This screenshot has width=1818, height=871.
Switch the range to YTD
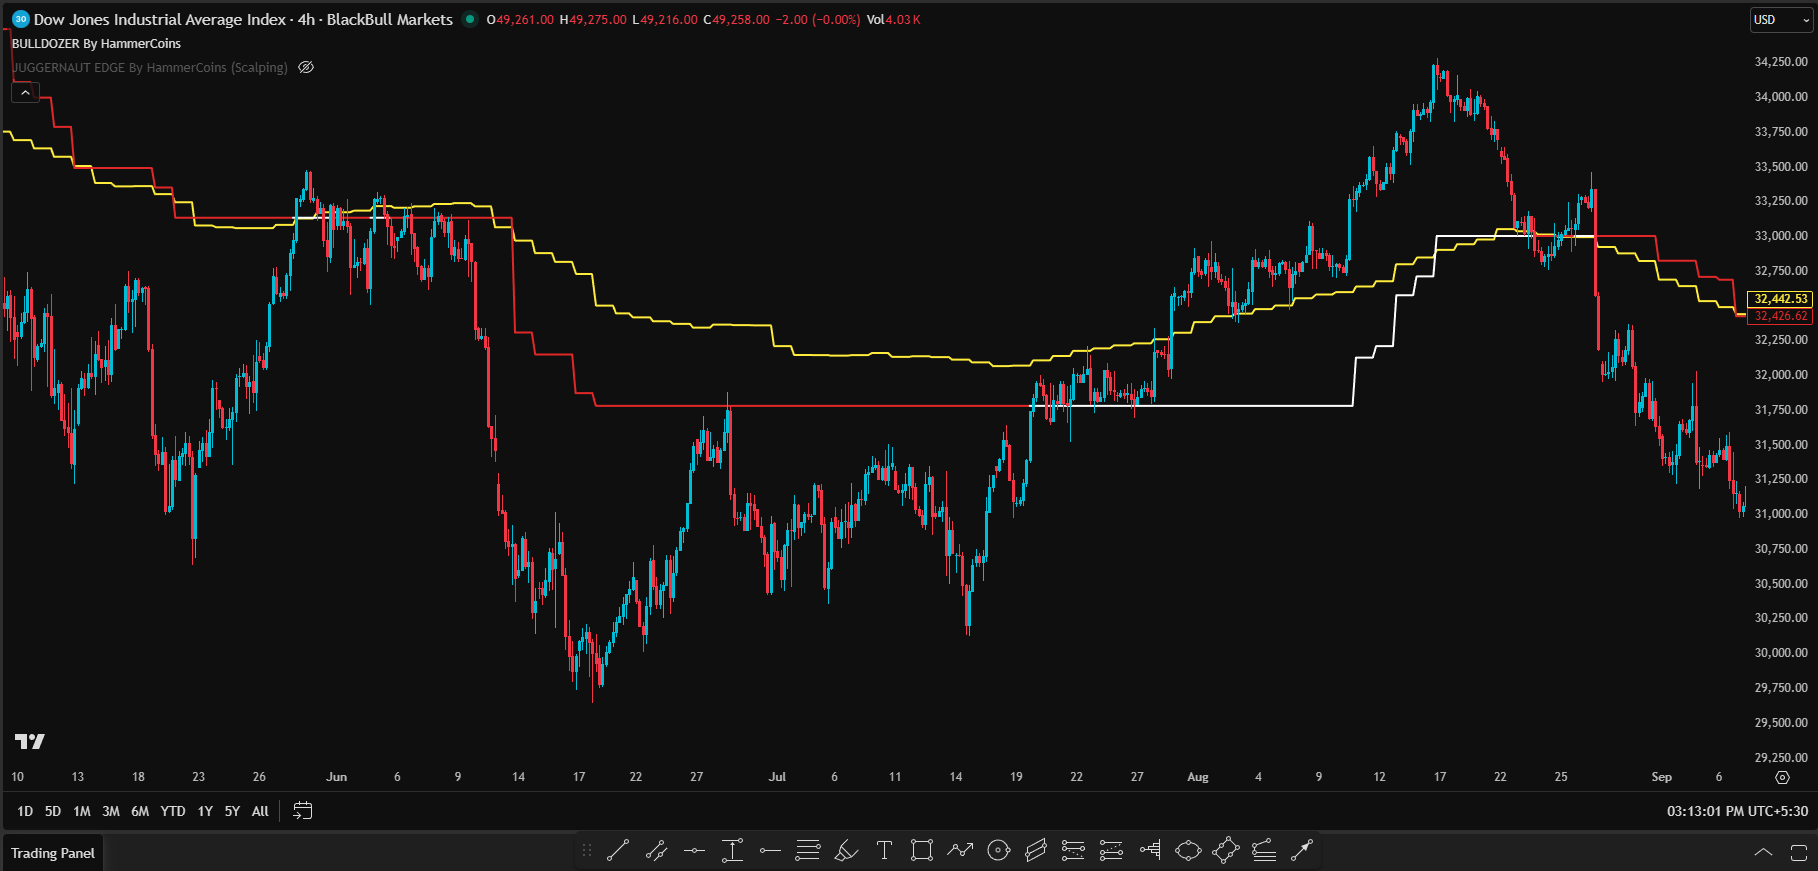pyautogui.click(x=173, y=811)
